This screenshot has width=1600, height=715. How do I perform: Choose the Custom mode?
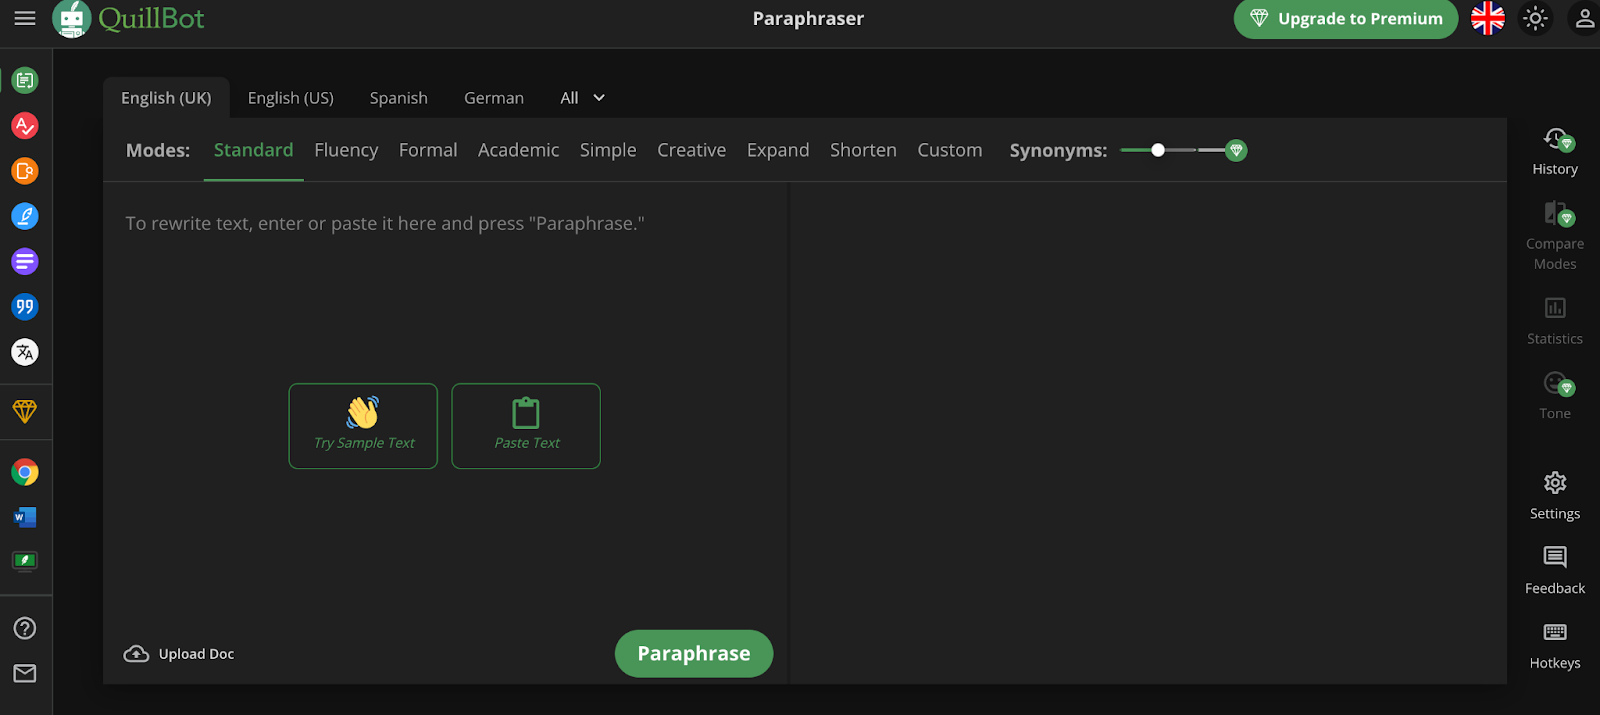tap(950, 150)
